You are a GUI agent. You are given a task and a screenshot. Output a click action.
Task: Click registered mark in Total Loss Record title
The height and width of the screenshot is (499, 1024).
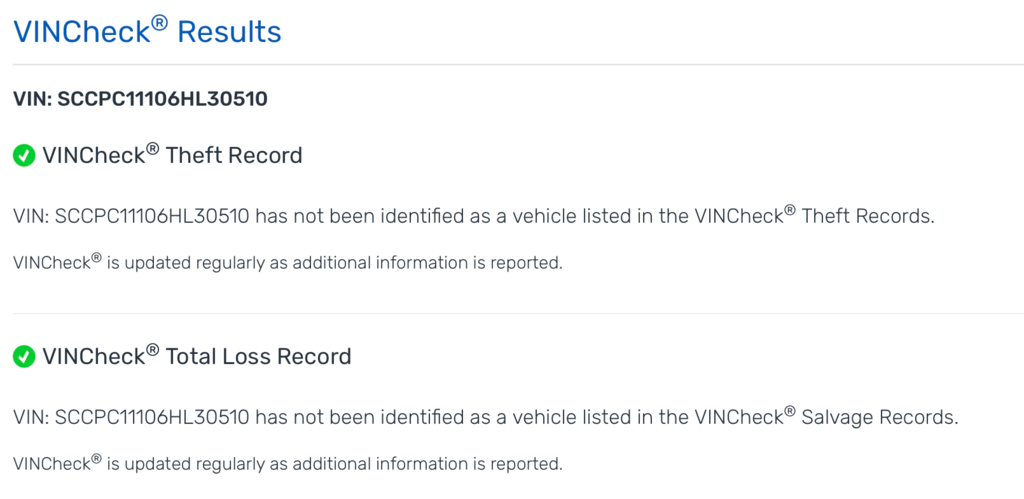click(x=153, y=349)
